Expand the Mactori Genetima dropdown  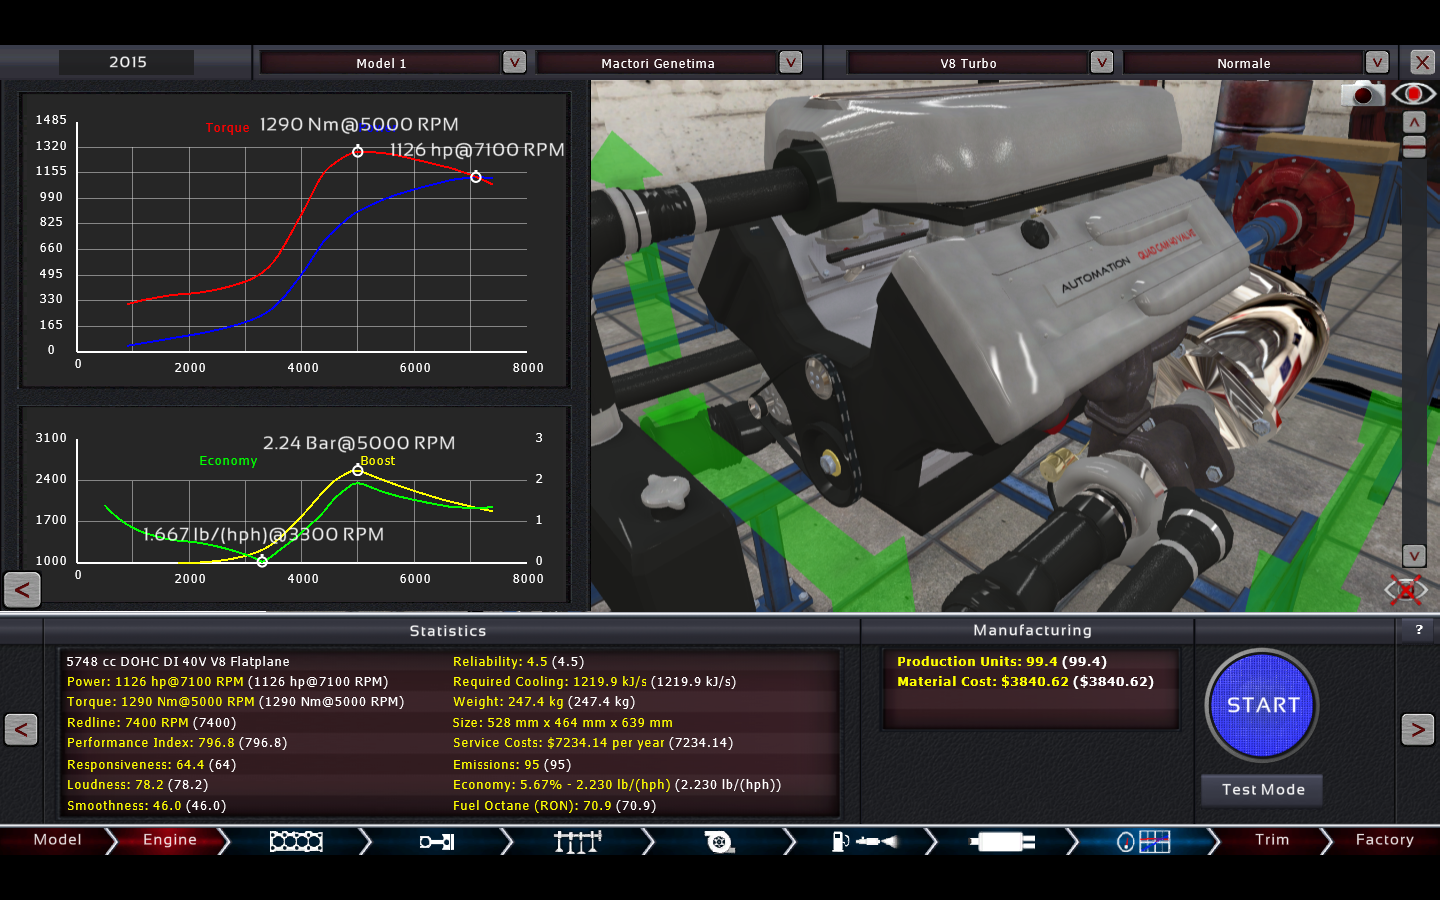coord(790,62)
